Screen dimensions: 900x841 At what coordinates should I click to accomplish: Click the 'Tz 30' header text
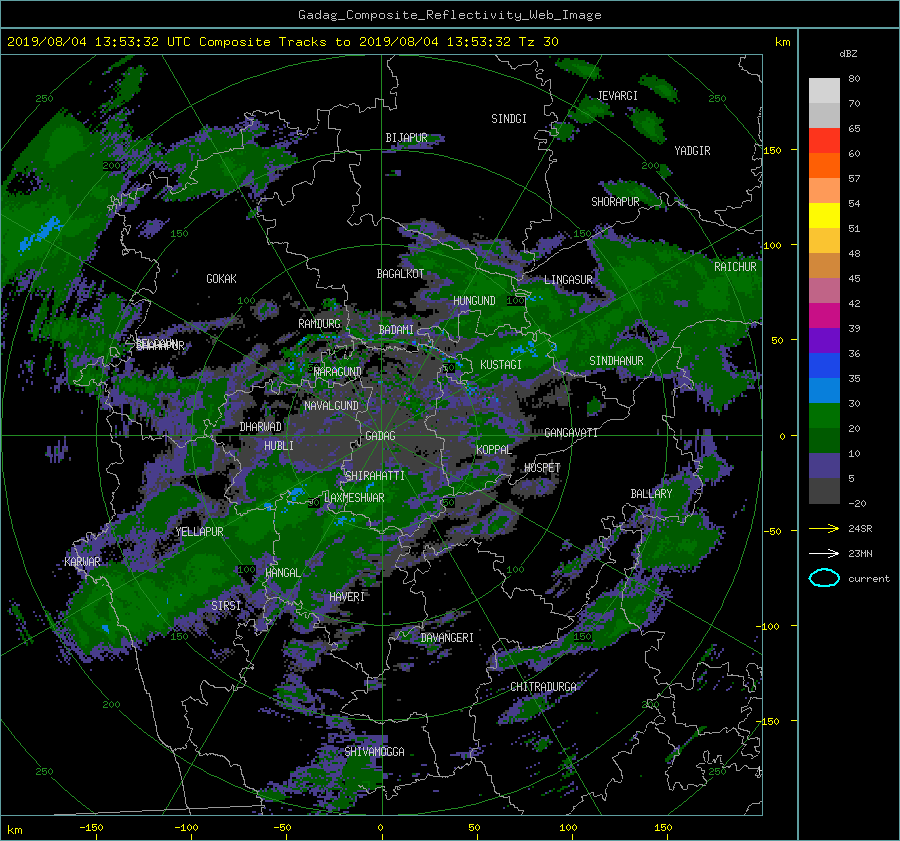pyautogui.click(x=538, y=42)
